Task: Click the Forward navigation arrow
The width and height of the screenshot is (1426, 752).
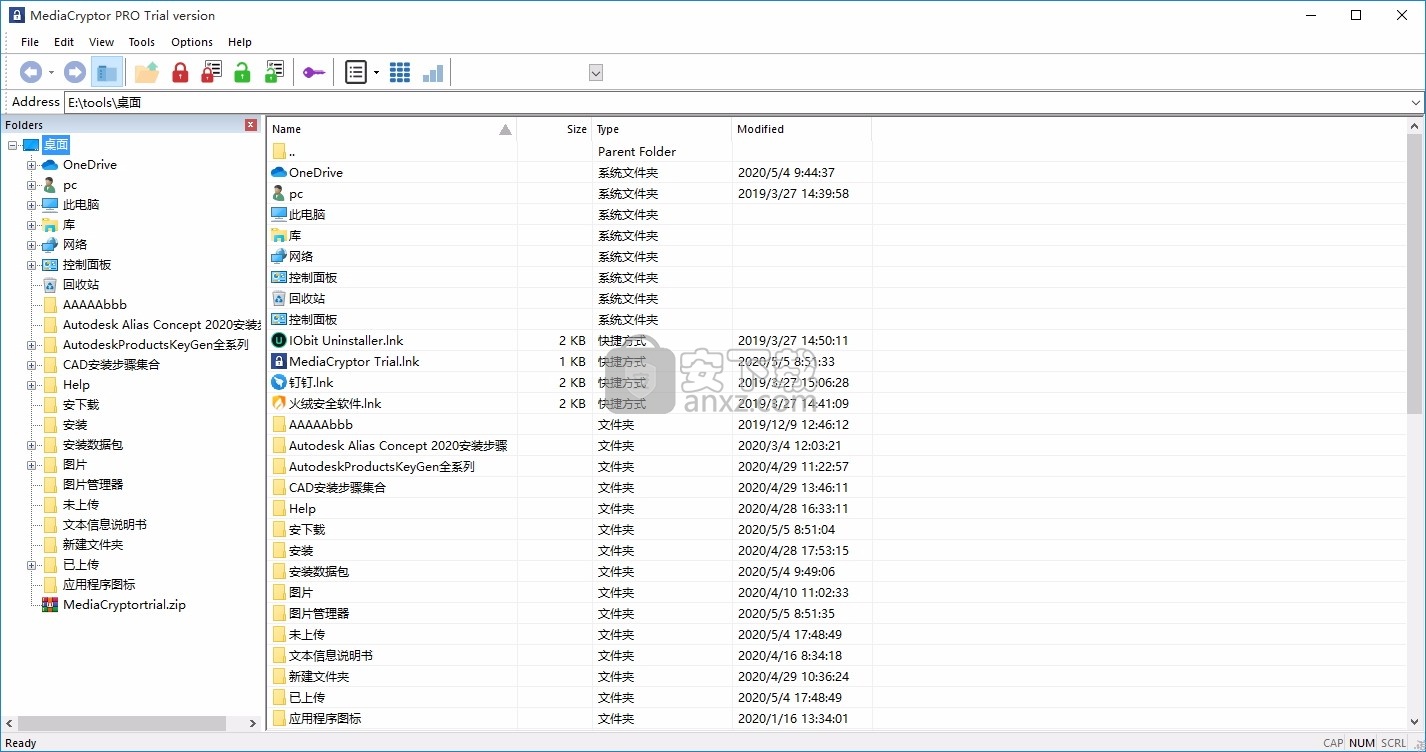Action: click(75, 72)
